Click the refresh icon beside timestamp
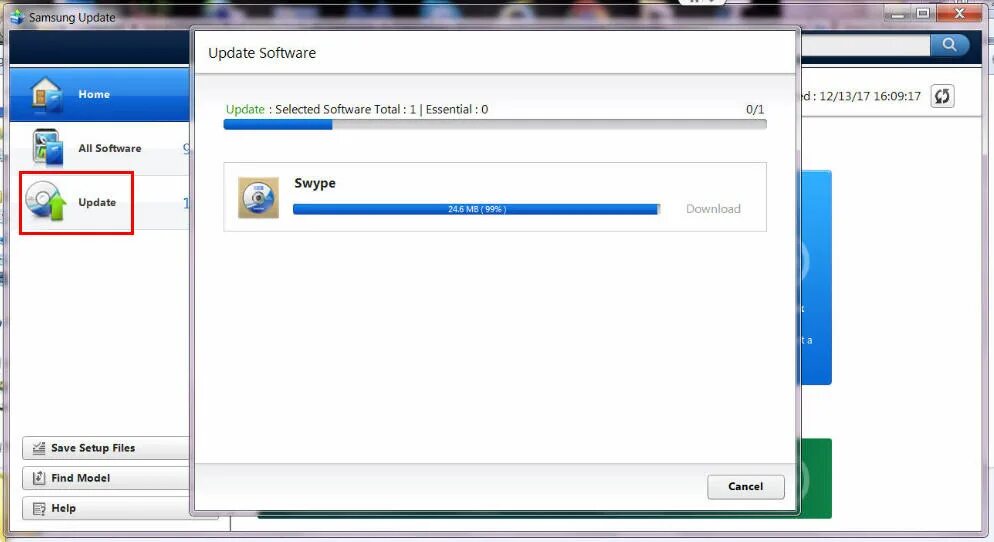 tap(942, 96)
